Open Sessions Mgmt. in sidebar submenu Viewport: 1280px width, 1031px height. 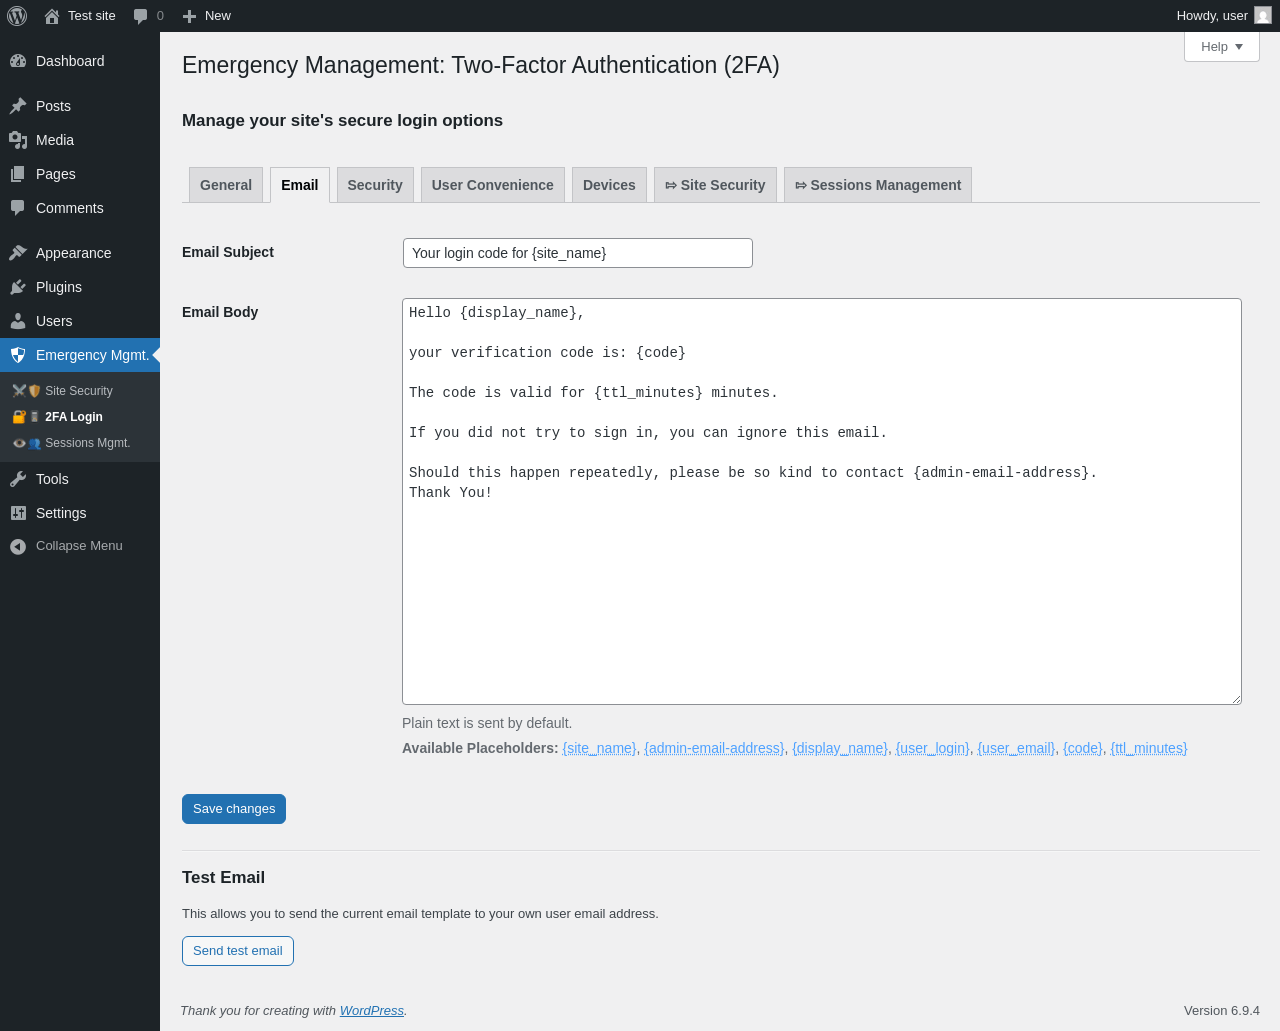[x=87, y=443]
